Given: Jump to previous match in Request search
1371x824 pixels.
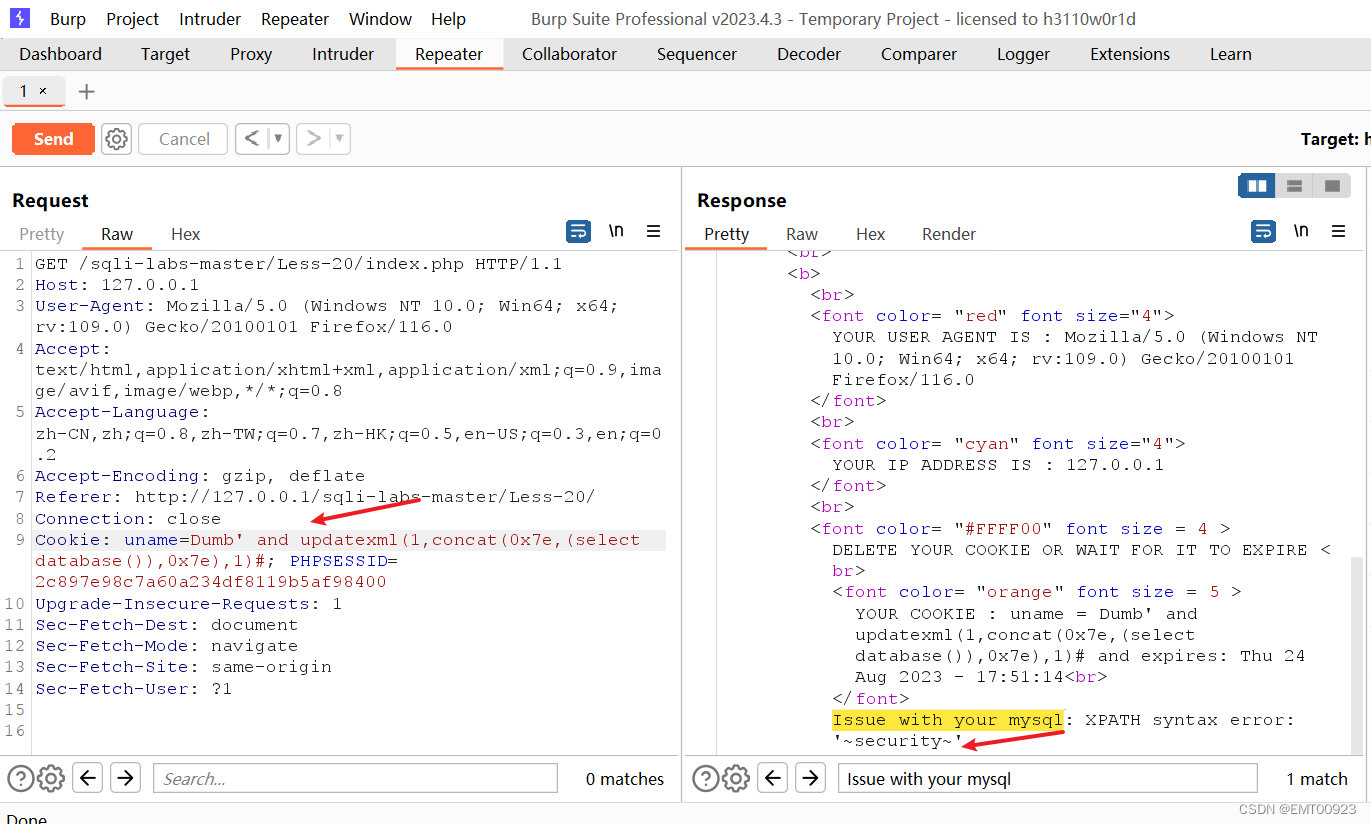Looking at the screenshot, I should pyautogui.click(x=88, y=777).
